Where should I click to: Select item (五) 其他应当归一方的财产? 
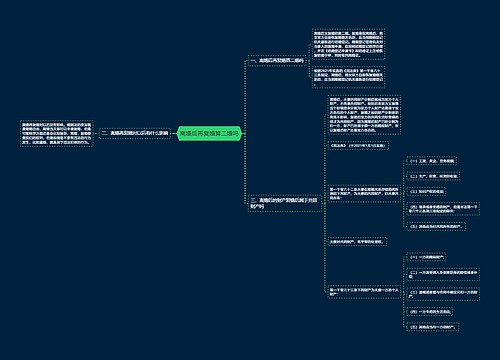click(x=433, y=327)
